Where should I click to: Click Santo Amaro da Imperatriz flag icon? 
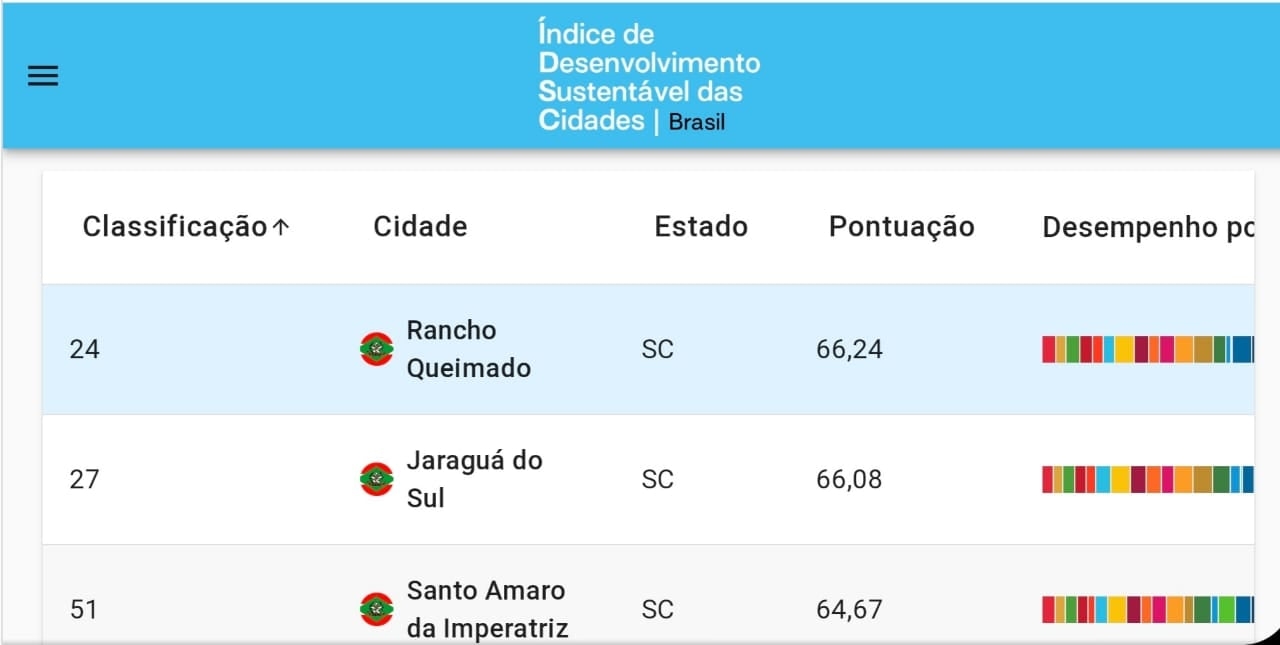pyautogui.click(x=377, y=609)
